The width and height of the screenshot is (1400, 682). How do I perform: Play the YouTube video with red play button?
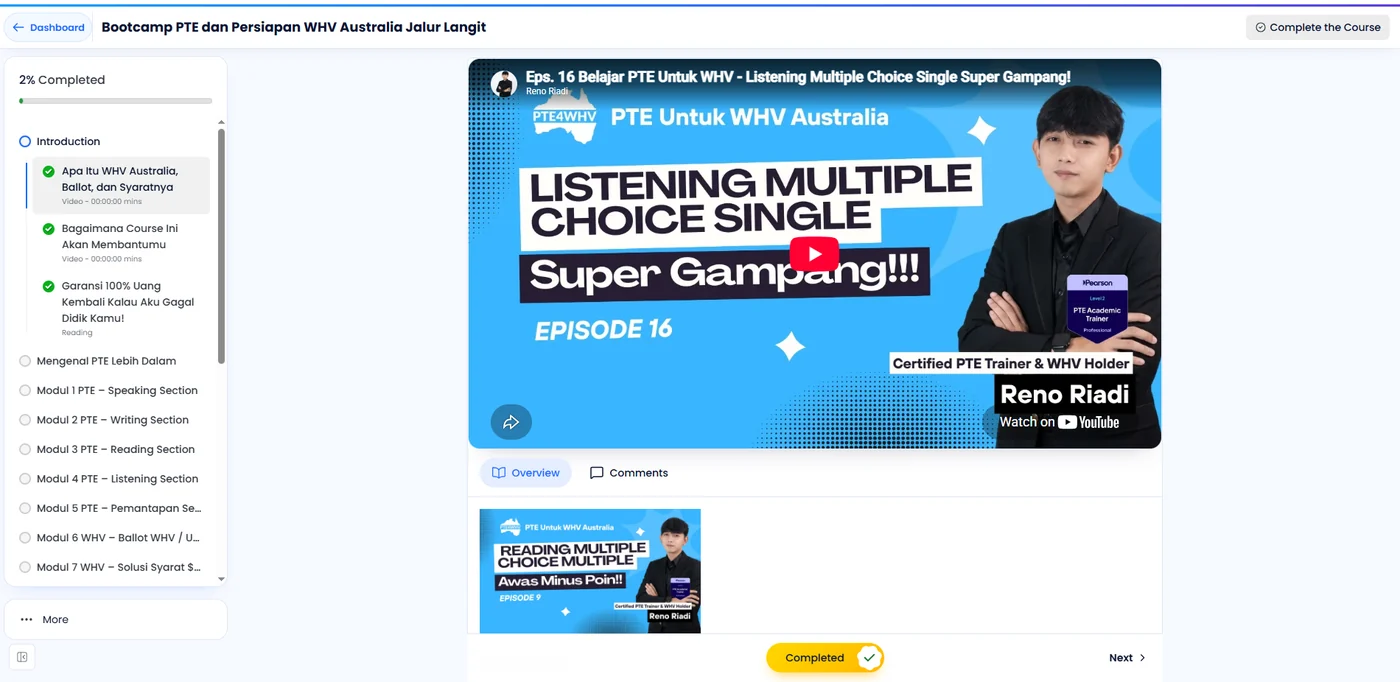814,254
